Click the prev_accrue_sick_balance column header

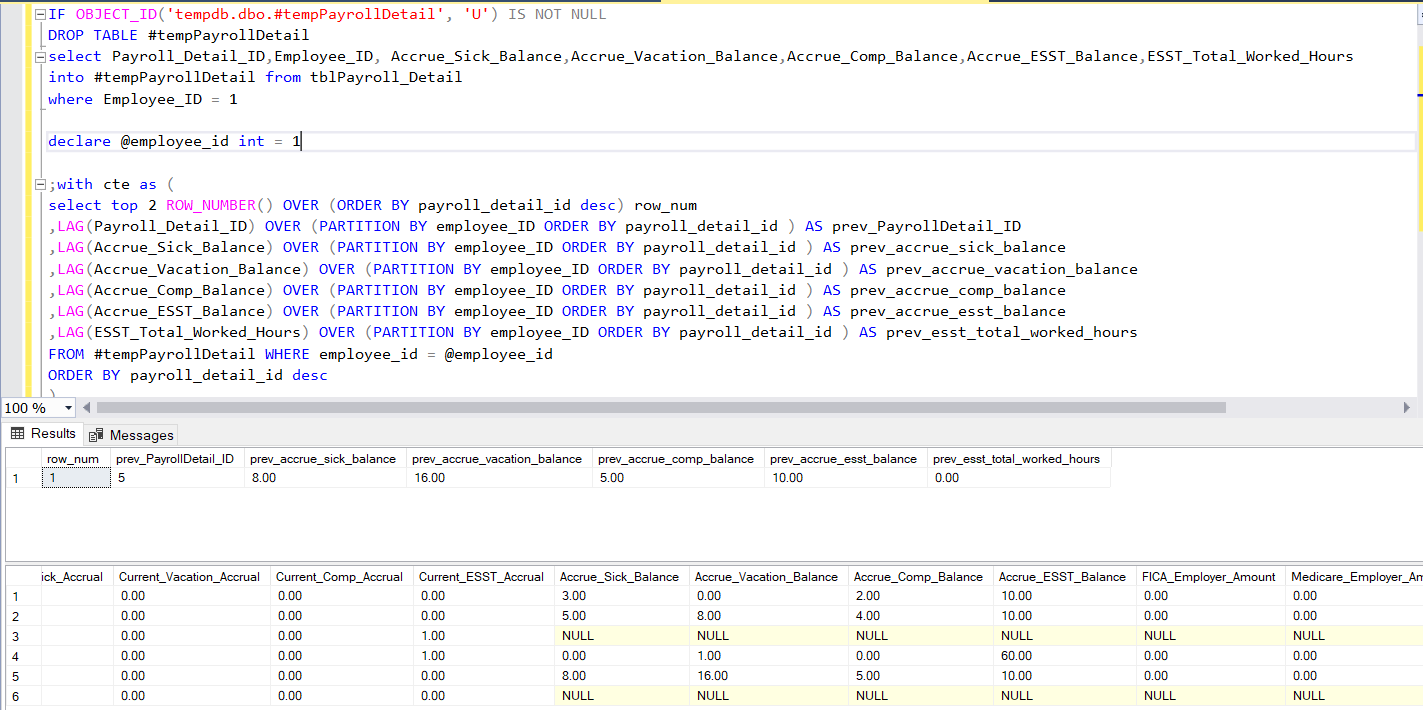coord(323,459)
